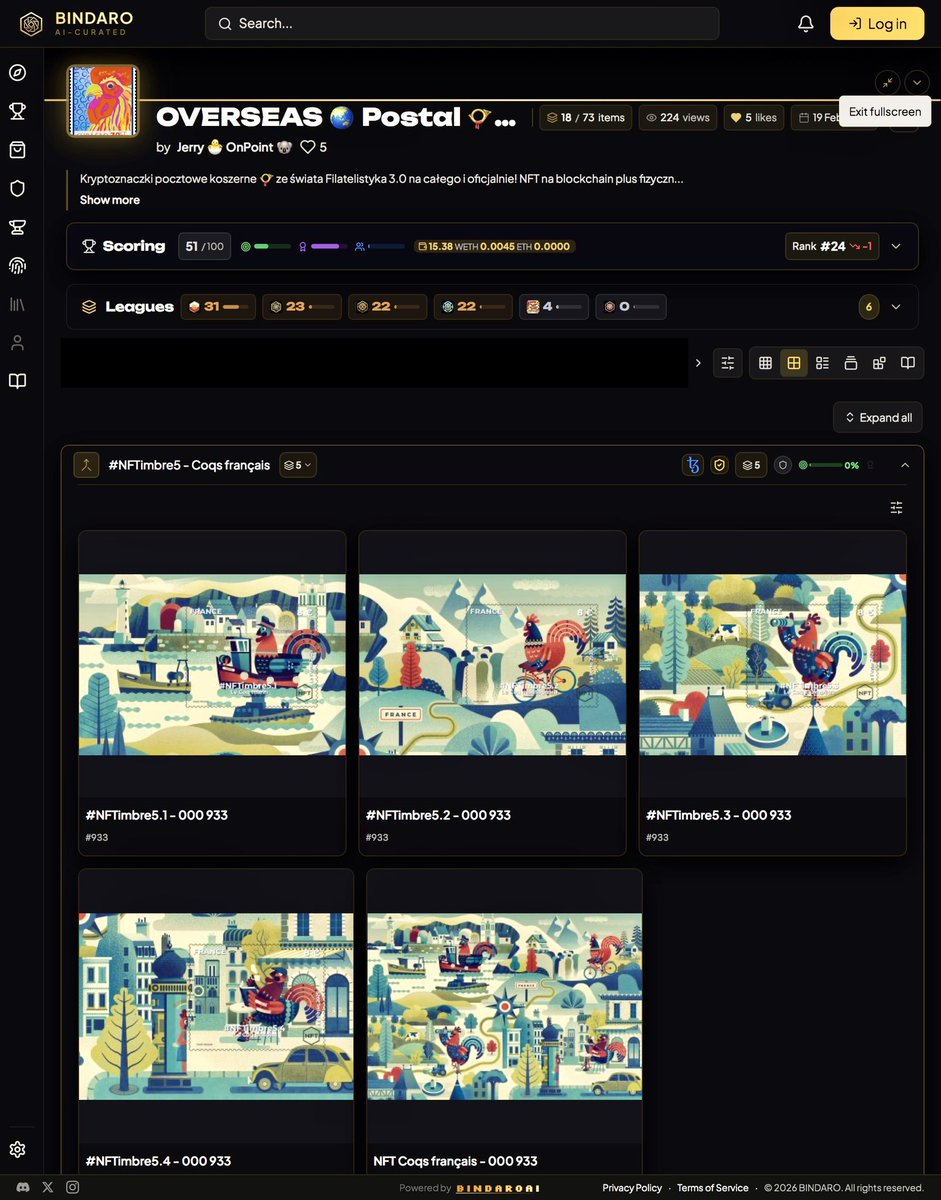
Task: Click the grey shield icon near 0%
Action: 783,465
